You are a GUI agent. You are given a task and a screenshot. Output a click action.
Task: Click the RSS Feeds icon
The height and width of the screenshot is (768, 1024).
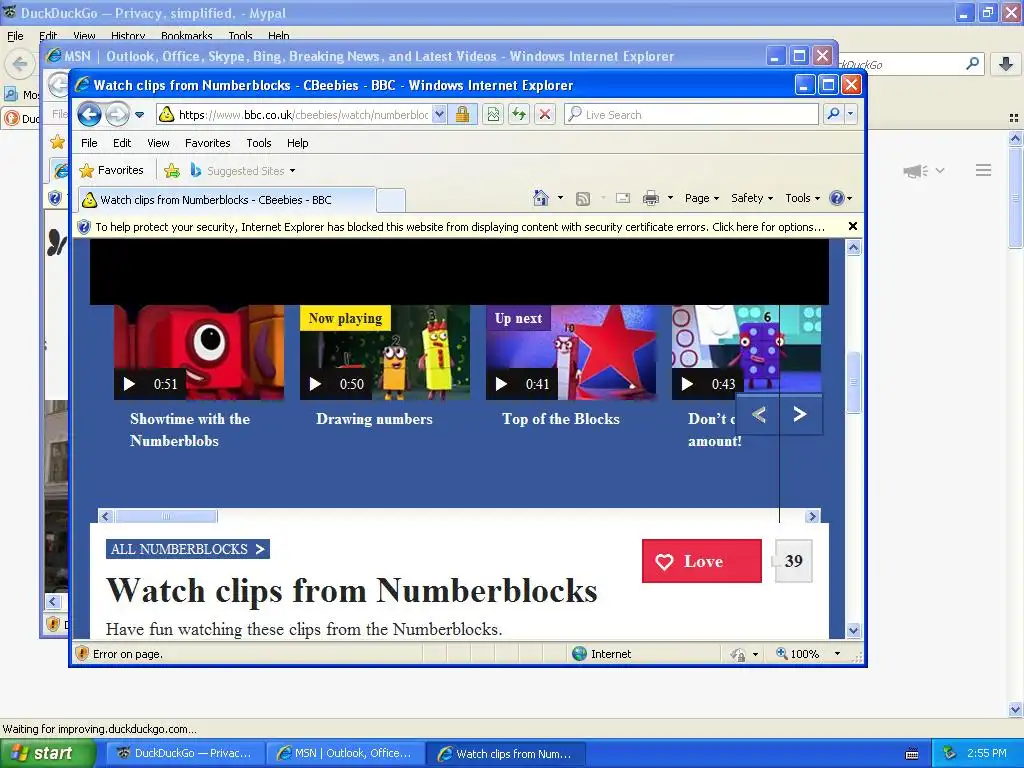[583, 199]
